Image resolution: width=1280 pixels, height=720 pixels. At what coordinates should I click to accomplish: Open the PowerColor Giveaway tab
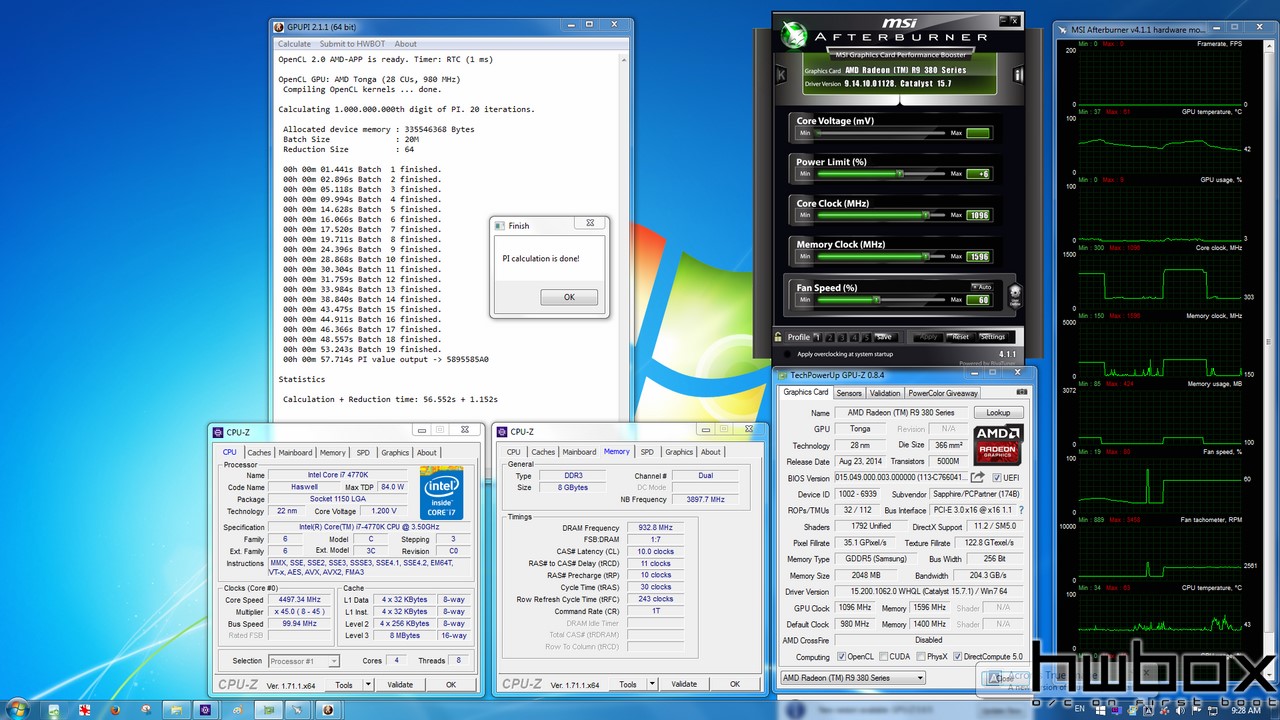[x=943, y=393]
